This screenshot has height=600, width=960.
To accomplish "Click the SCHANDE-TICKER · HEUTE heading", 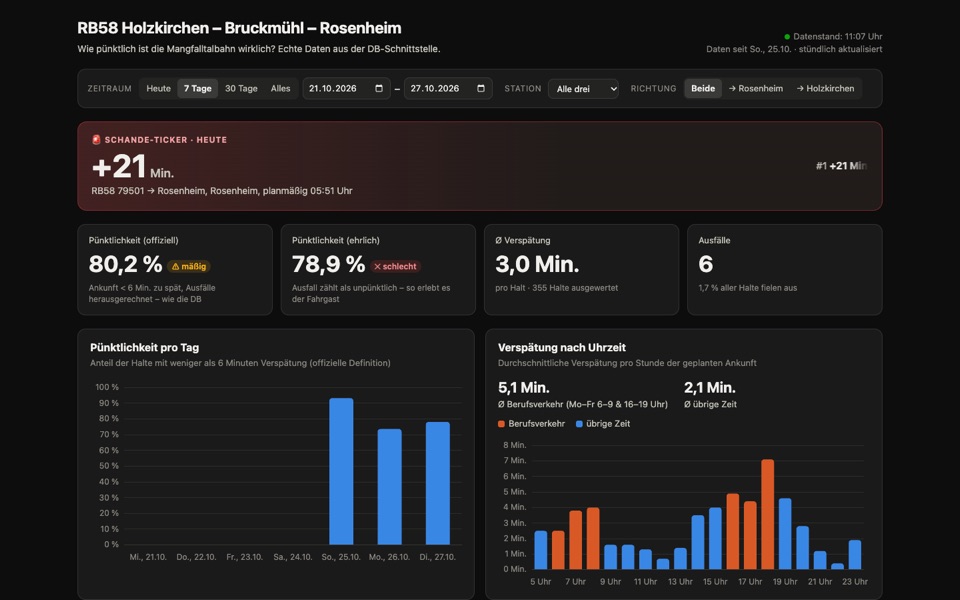I will pyautogui.click(x=165, y=140).
